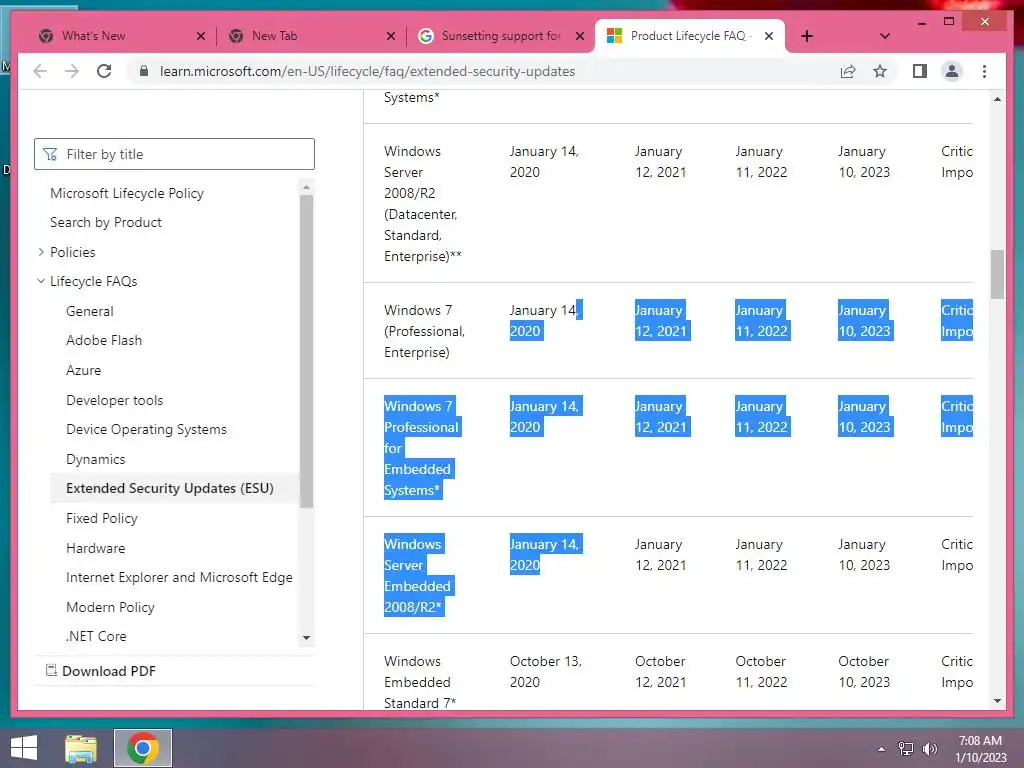Close the New Tab tab
The height and width of the screenshot is (768, 1024).
pos(391,36)
